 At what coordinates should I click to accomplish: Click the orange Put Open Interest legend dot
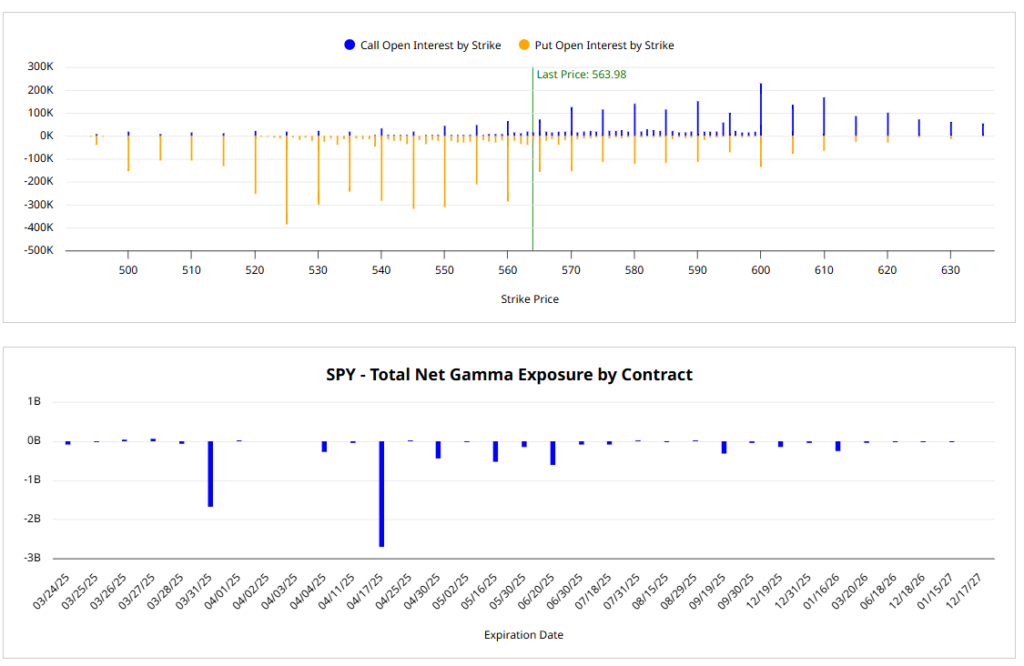[524, 45]
